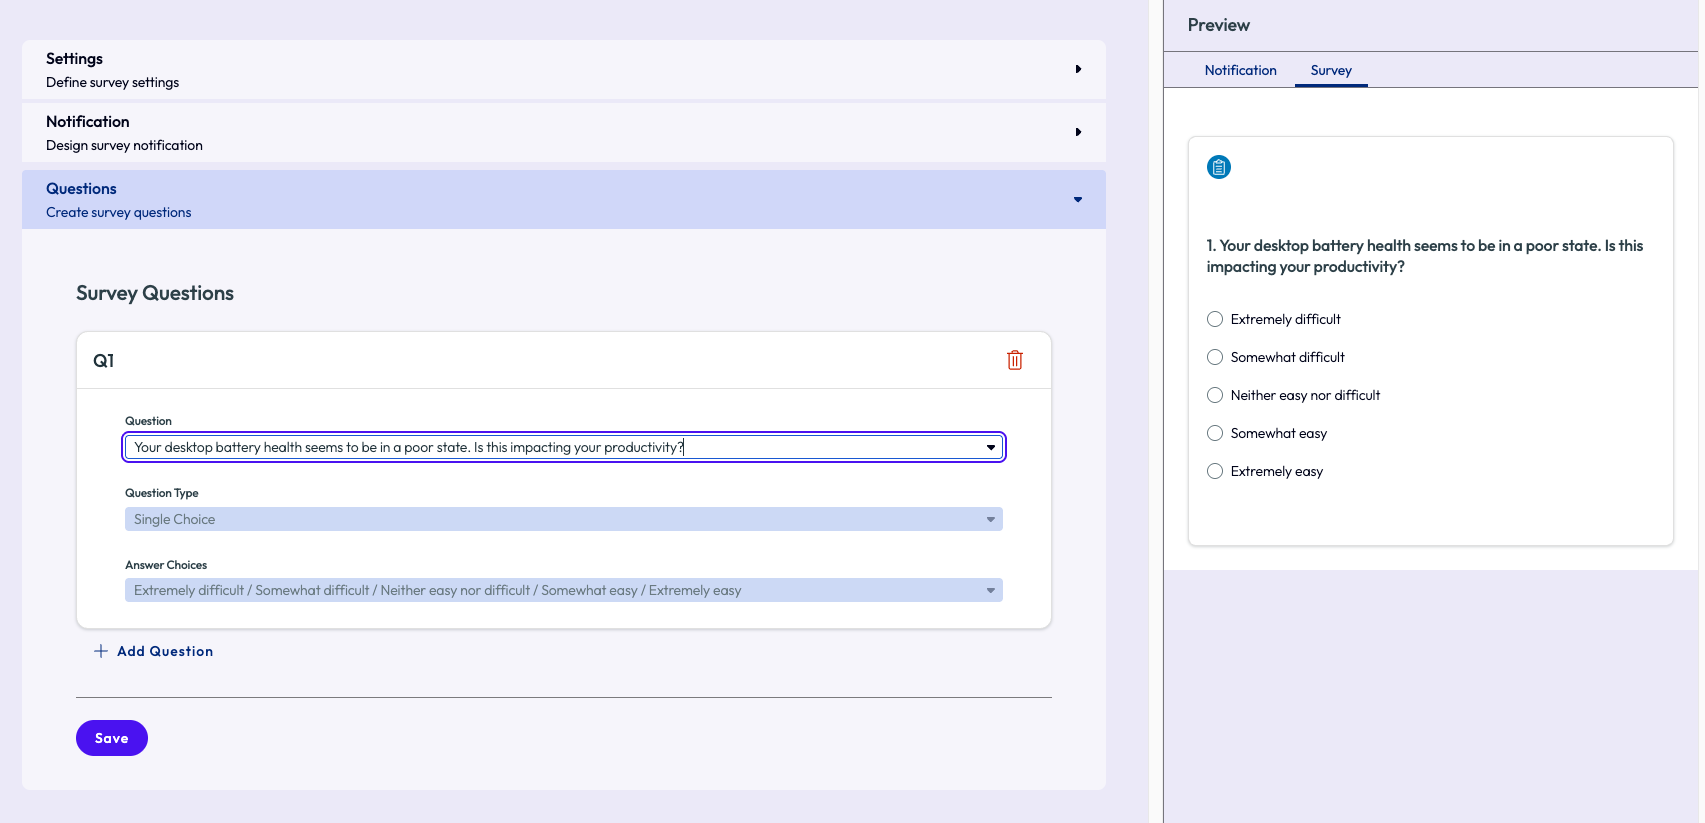Viewport: 1705px width, 823px height.
Task: Switch to the Survey preview tab
Action: click(x=1330, y=70)
